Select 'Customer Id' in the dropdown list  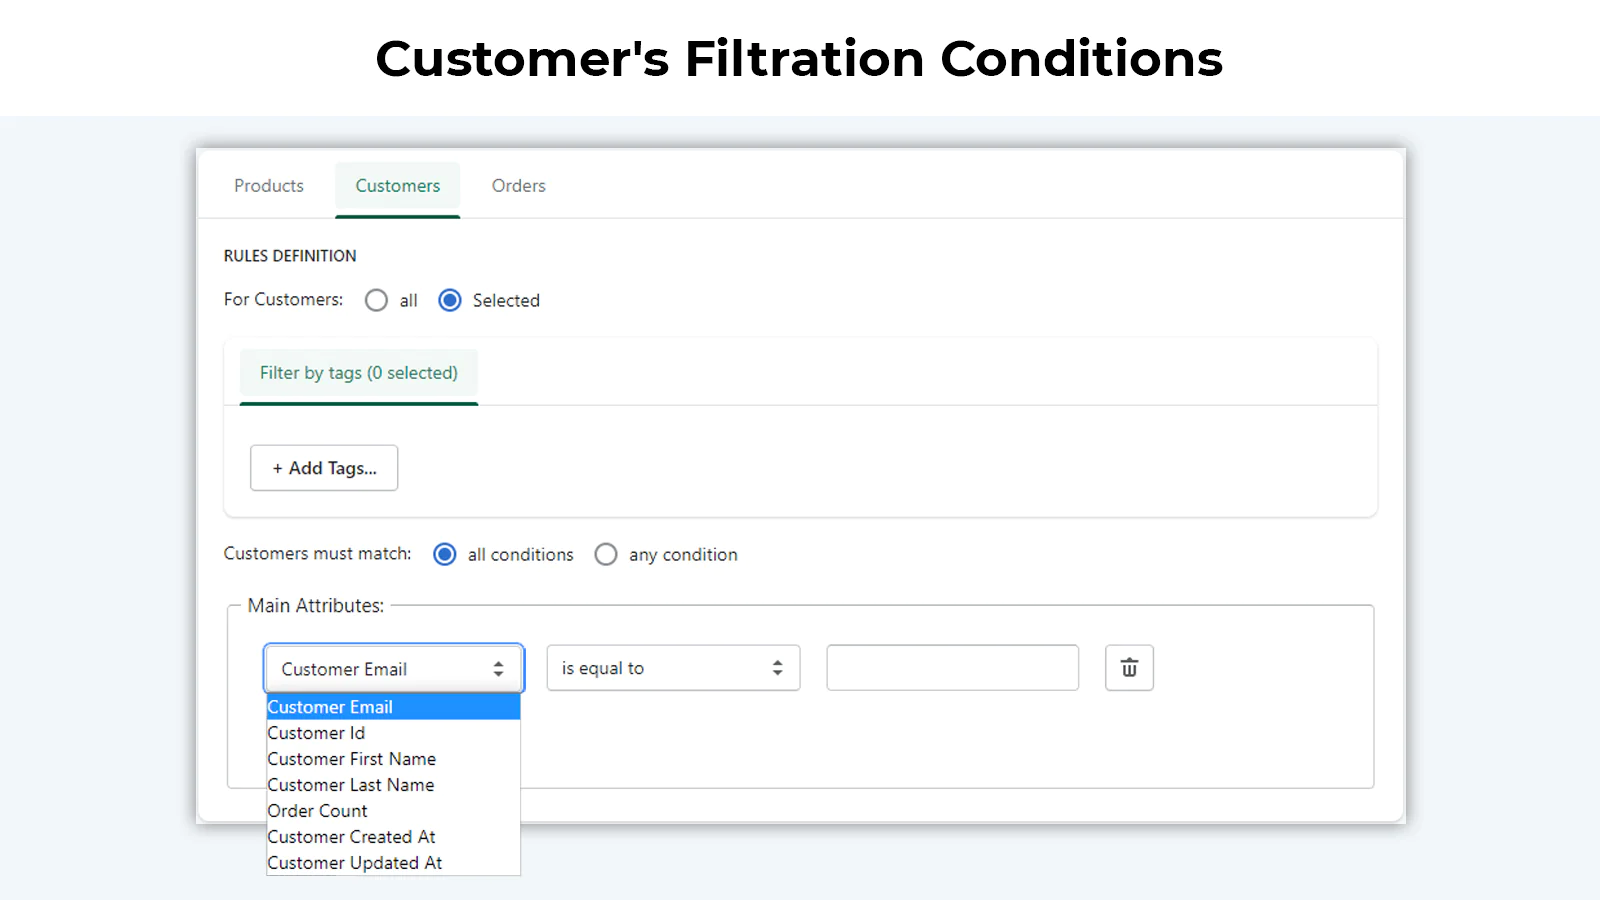point(316,733)
